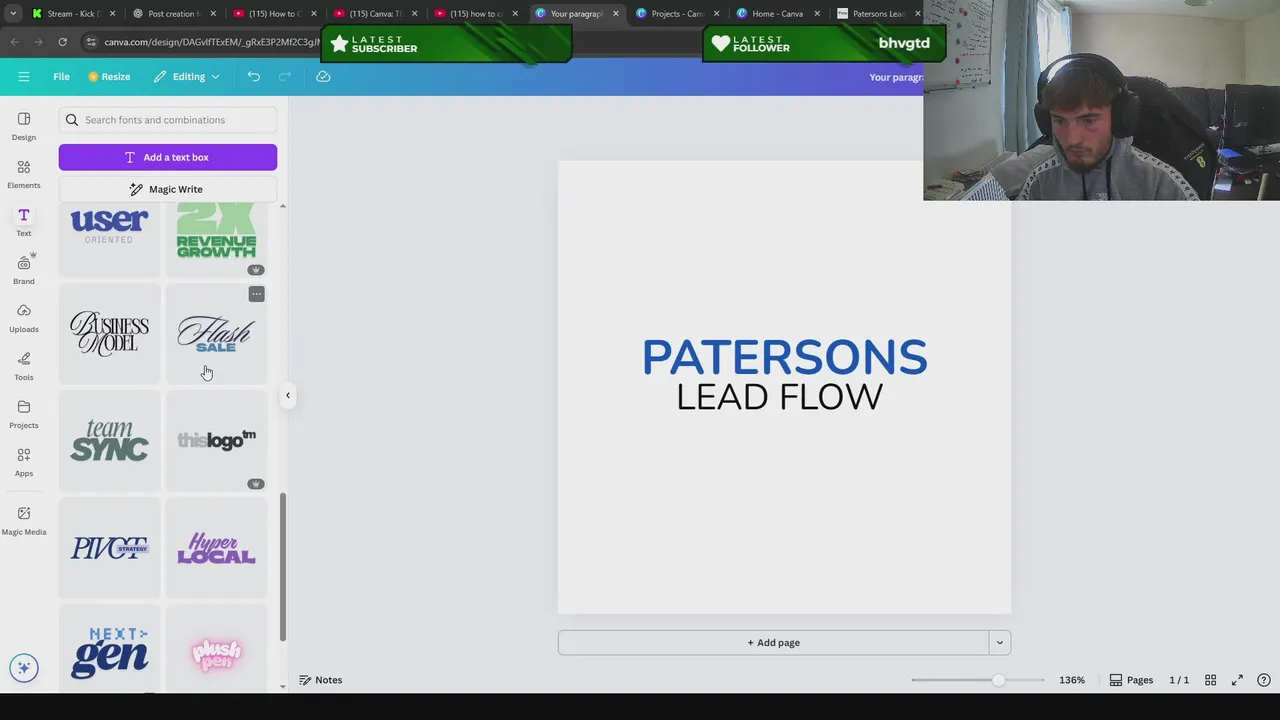The height and width of the screenshot is (720, 1280).
Task: Reload the browser page
Action: click(x=62, y=42)
